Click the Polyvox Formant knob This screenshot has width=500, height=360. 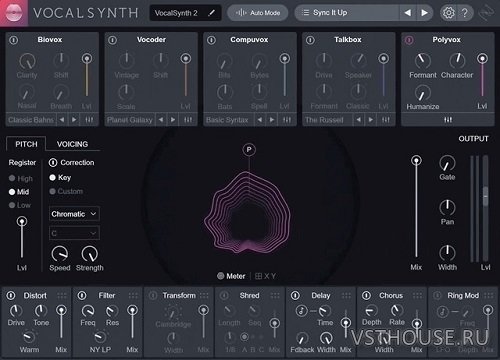tap(422, 61)
